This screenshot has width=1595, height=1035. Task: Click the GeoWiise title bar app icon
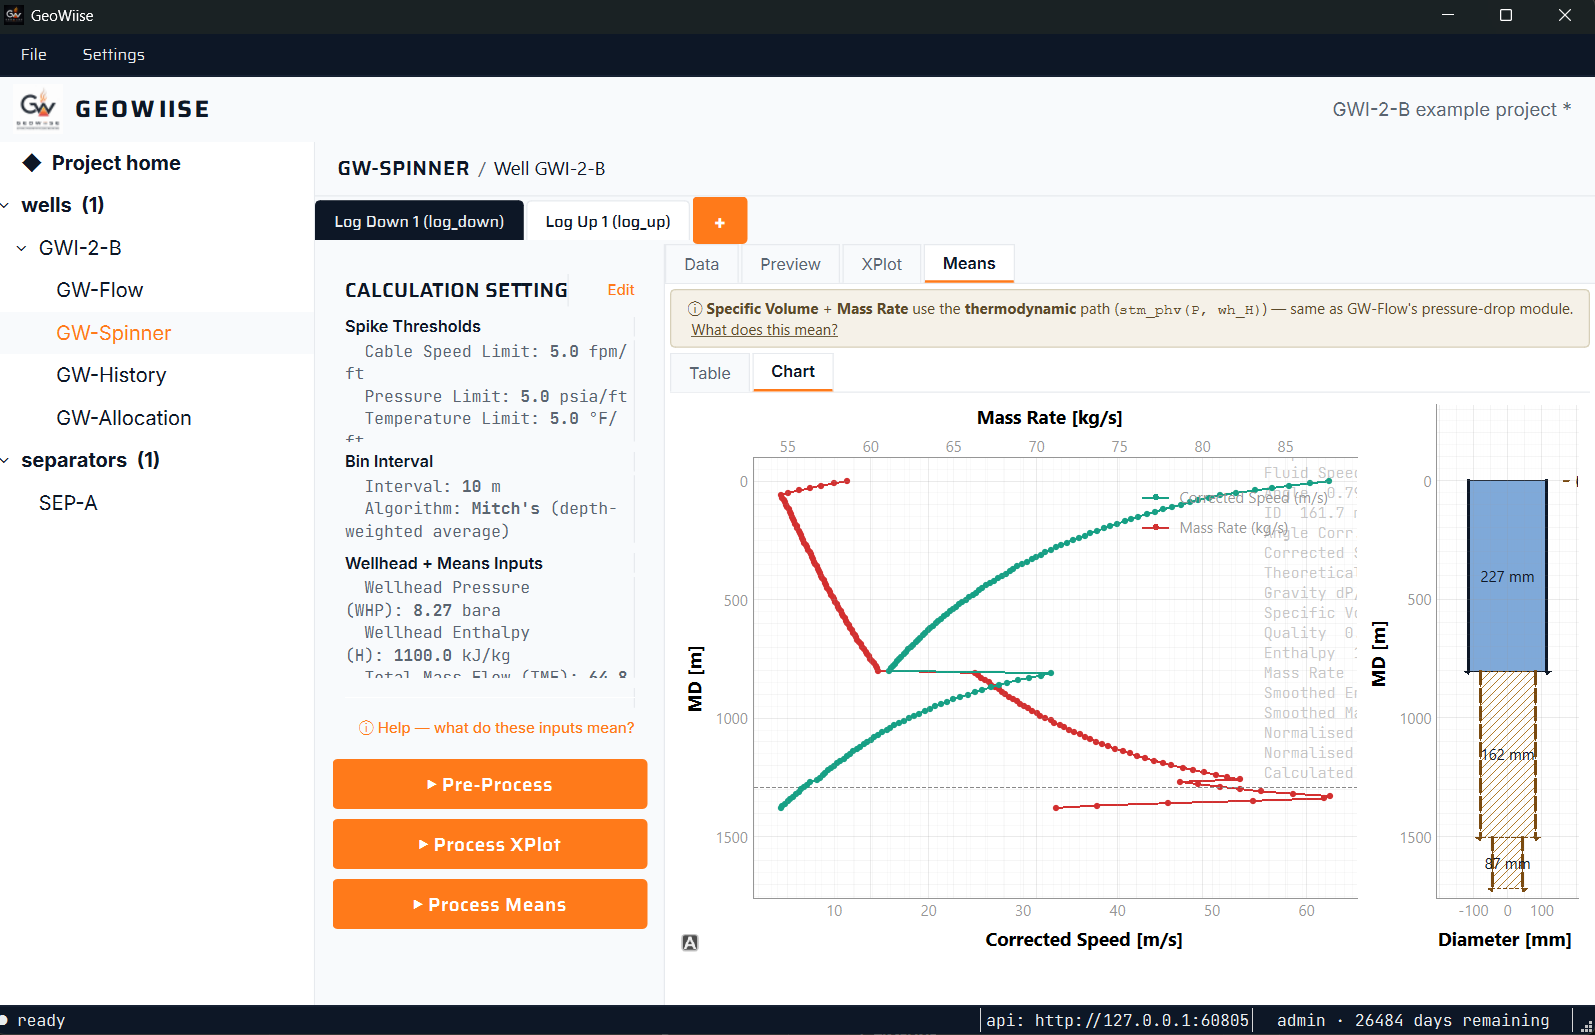[14, 15]
